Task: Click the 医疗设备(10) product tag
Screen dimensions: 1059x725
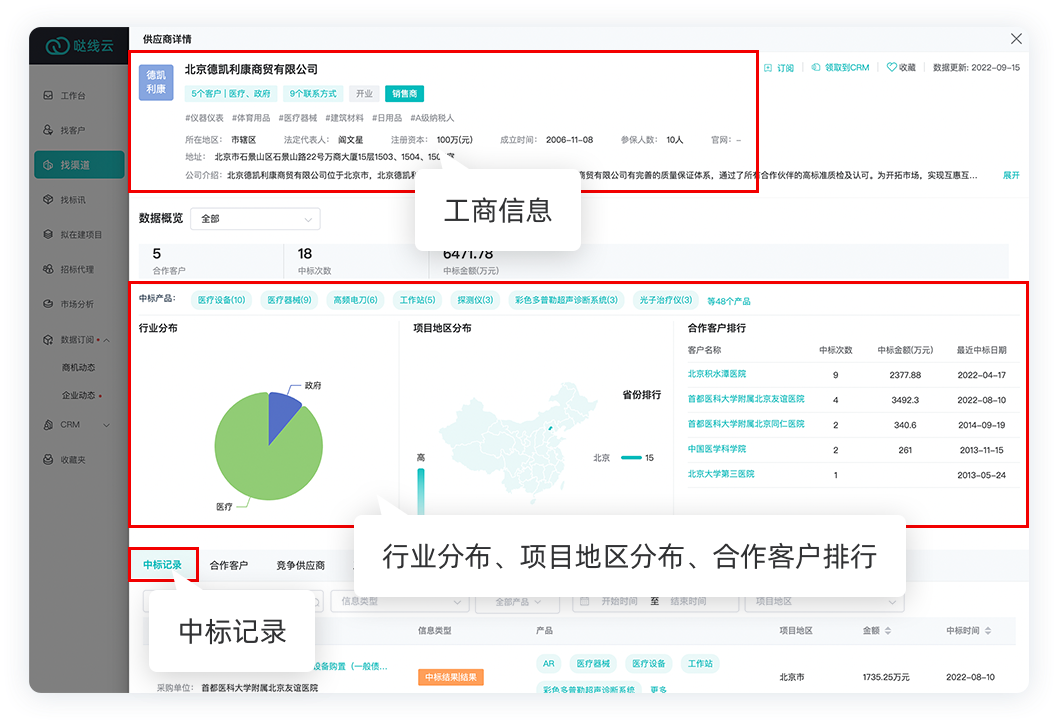Action: pyautogui.click(x=222, y=300)
